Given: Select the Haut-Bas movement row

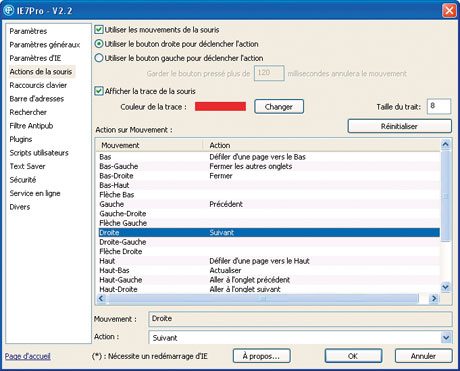Looking at the screenshot, I should tap(269, 270).
